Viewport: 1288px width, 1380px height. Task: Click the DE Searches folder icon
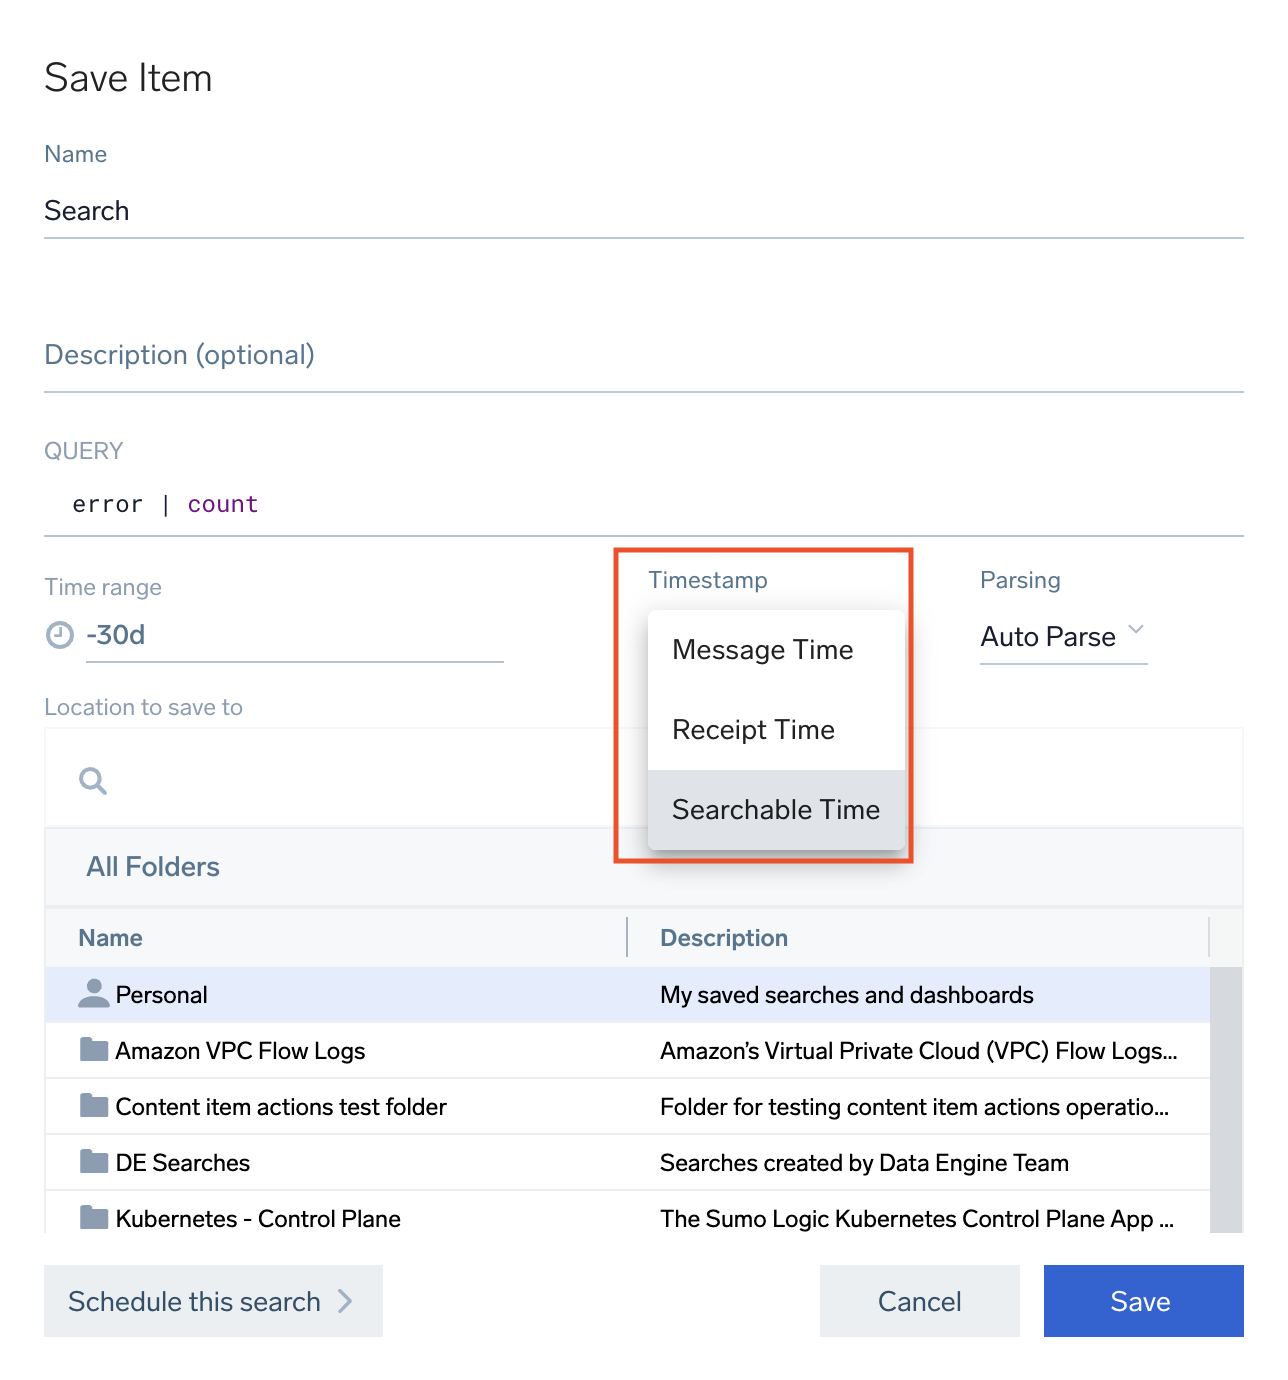tap(94, 1162)
